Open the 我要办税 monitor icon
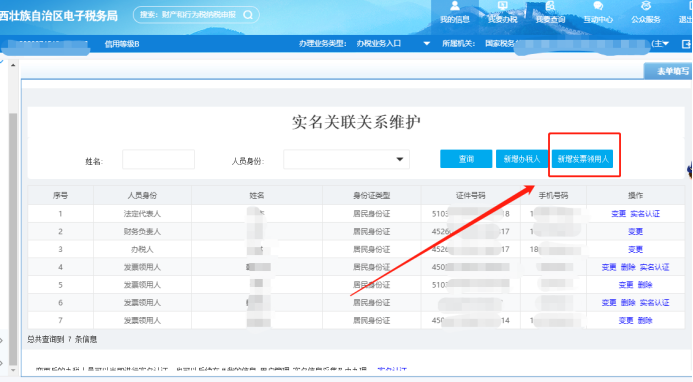The image size is (693, 382). (503, 6)
